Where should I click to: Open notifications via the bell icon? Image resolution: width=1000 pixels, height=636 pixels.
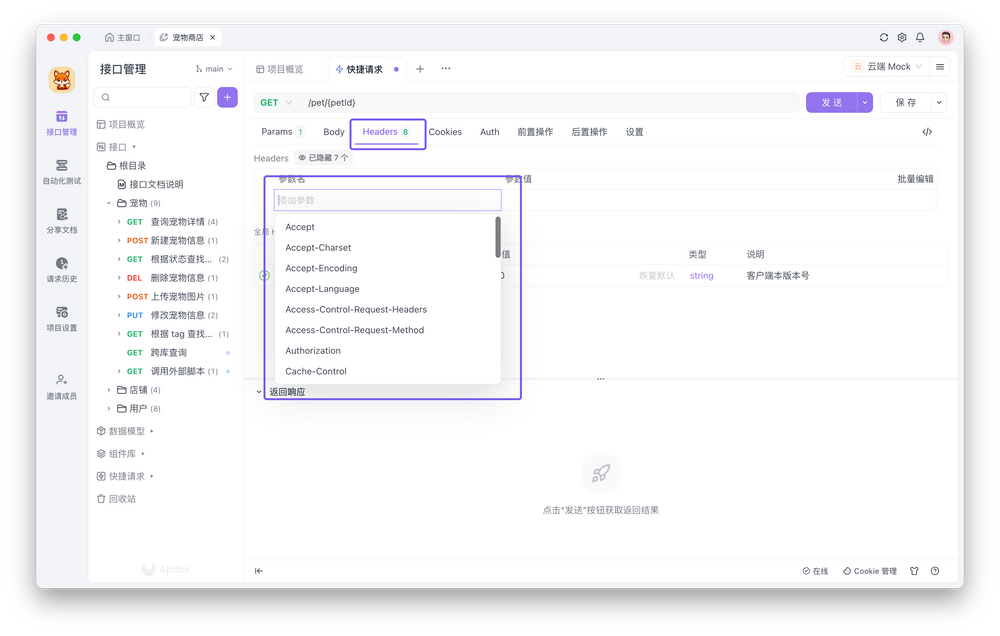click(919, 36)
